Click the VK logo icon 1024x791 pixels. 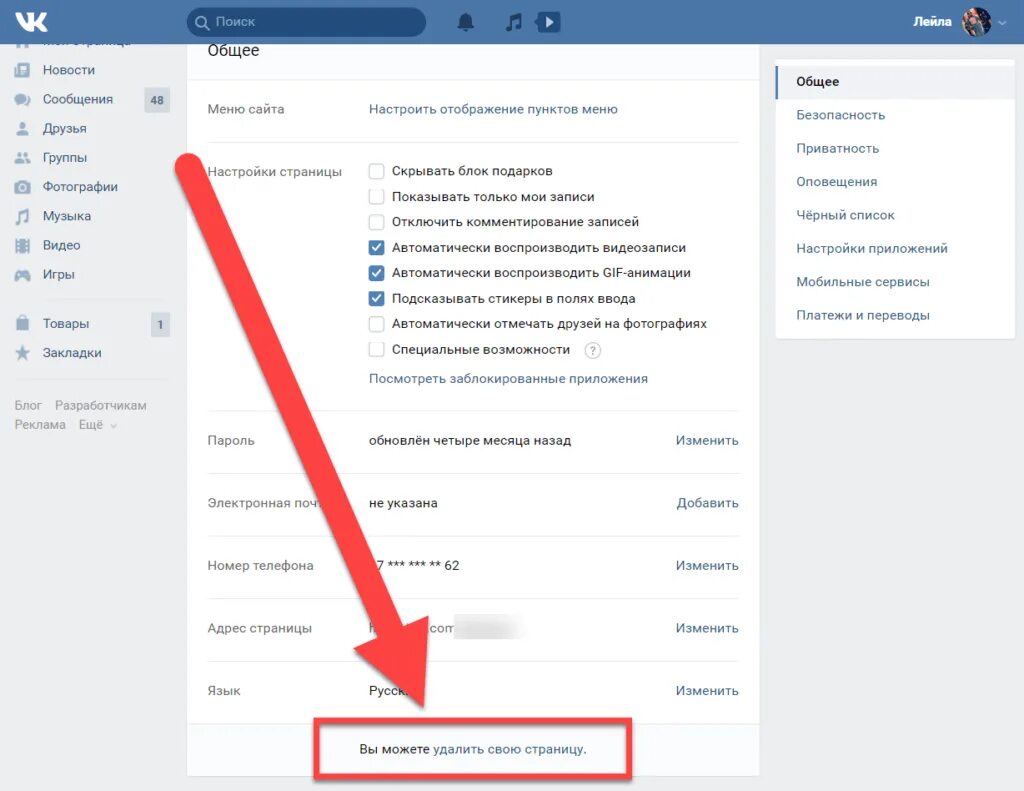(31, 22)
